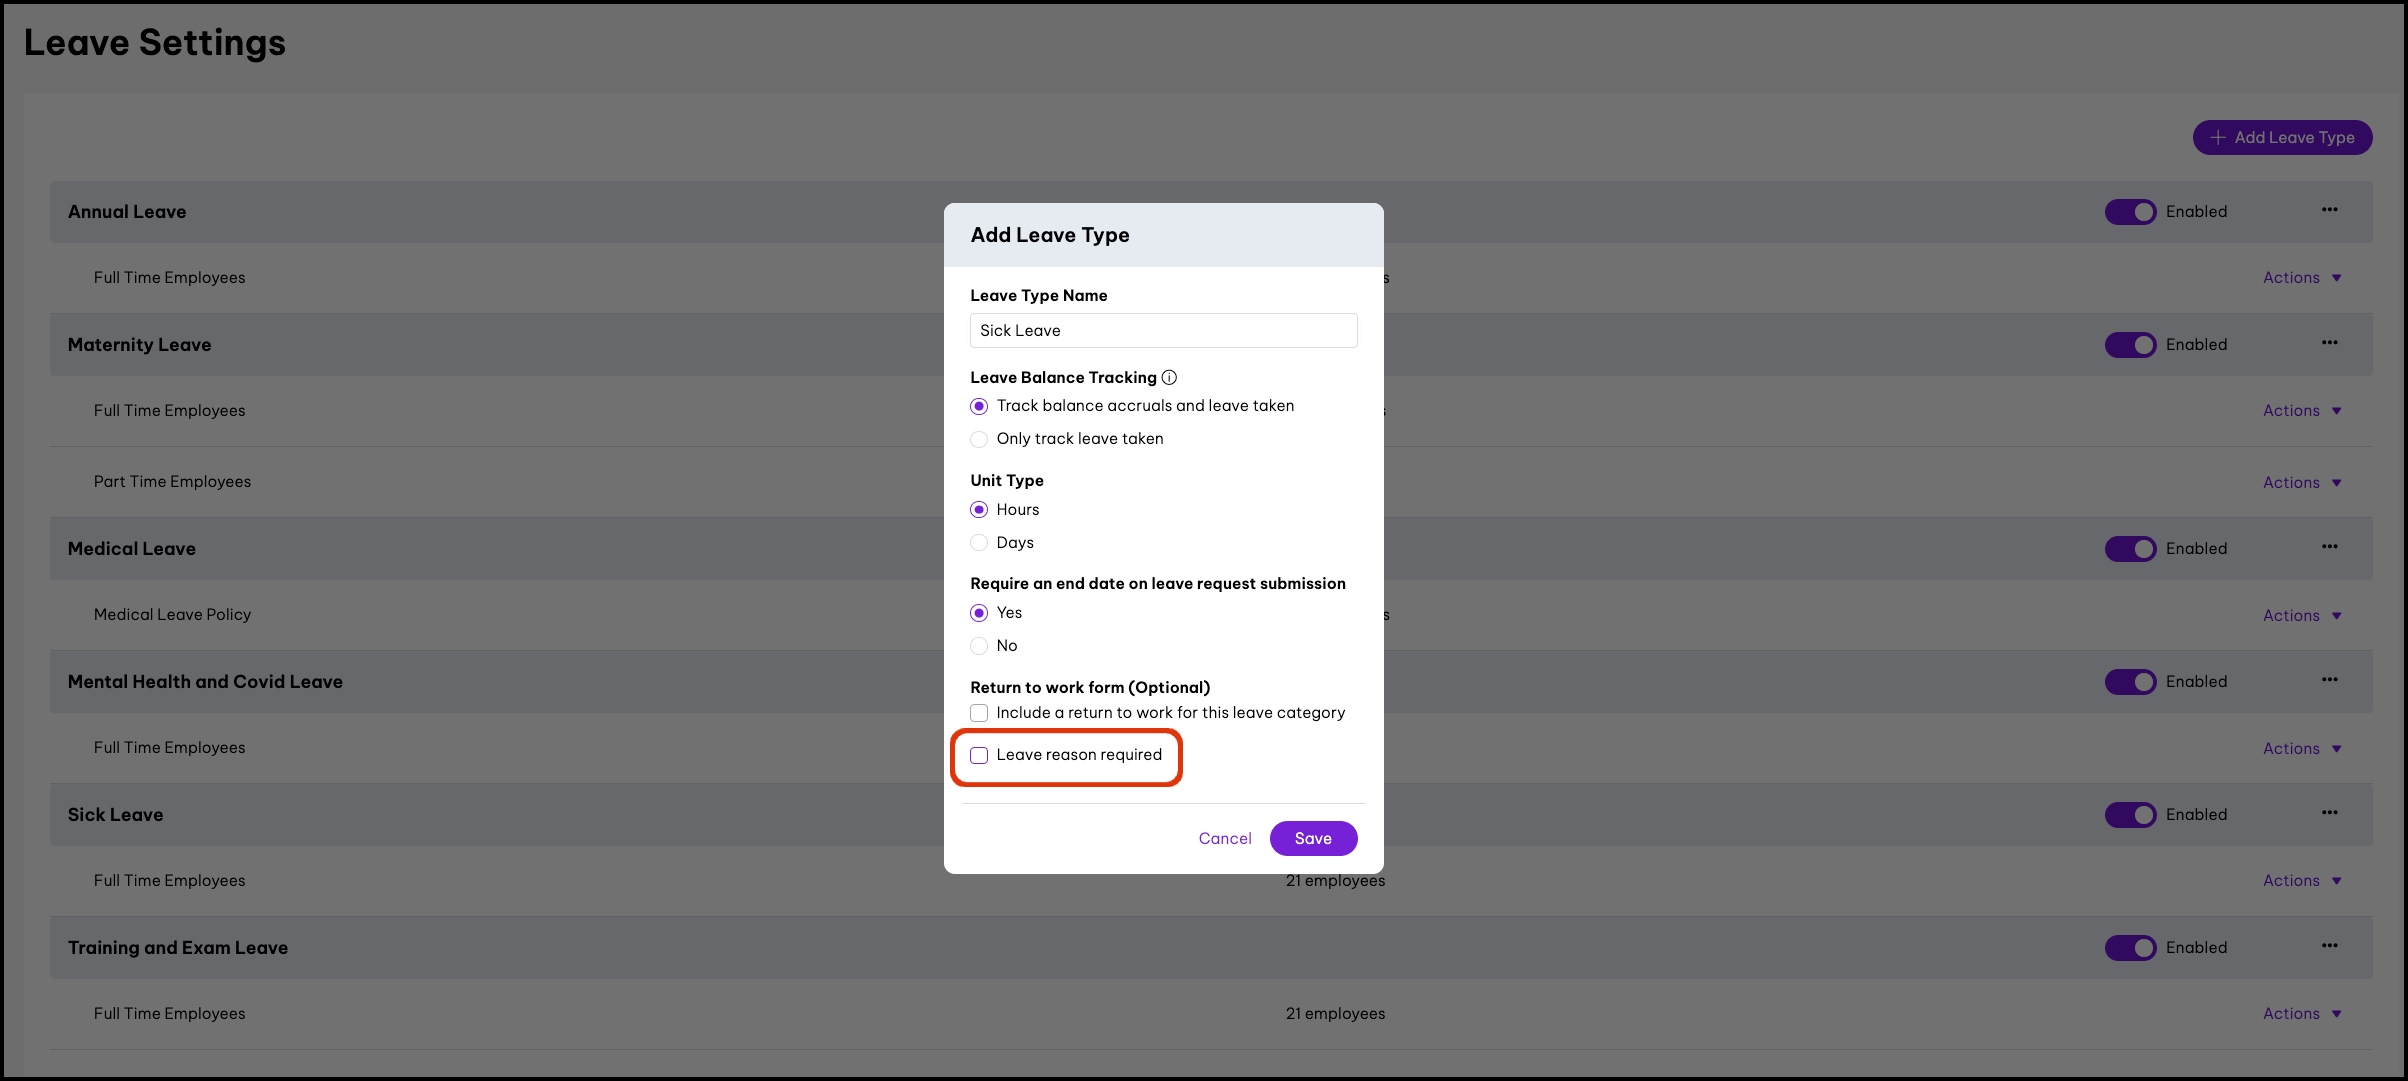Image resolution: width=2408 pixels, height=1081 pixels.
Task: Open the three-dot menu for Sick Leave
Action: coord(2329,813)
